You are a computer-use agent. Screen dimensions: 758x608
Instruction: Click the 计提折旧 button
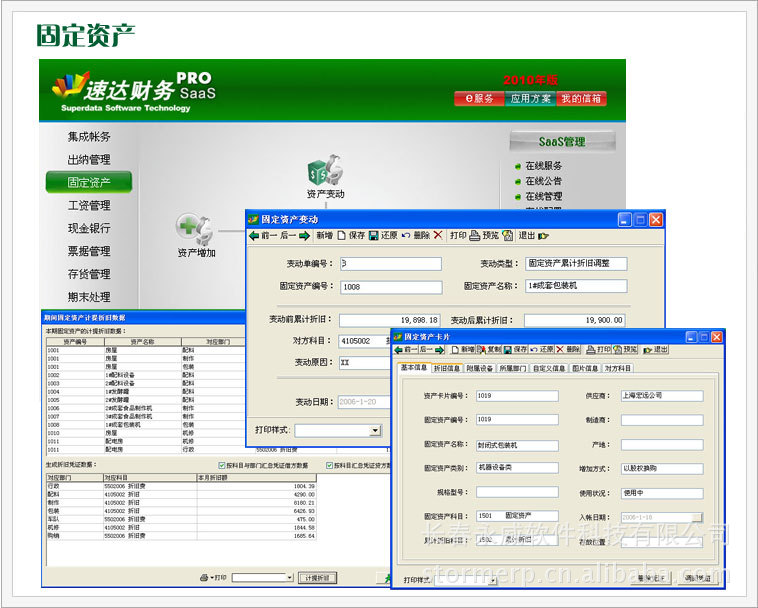click(317, 578)
